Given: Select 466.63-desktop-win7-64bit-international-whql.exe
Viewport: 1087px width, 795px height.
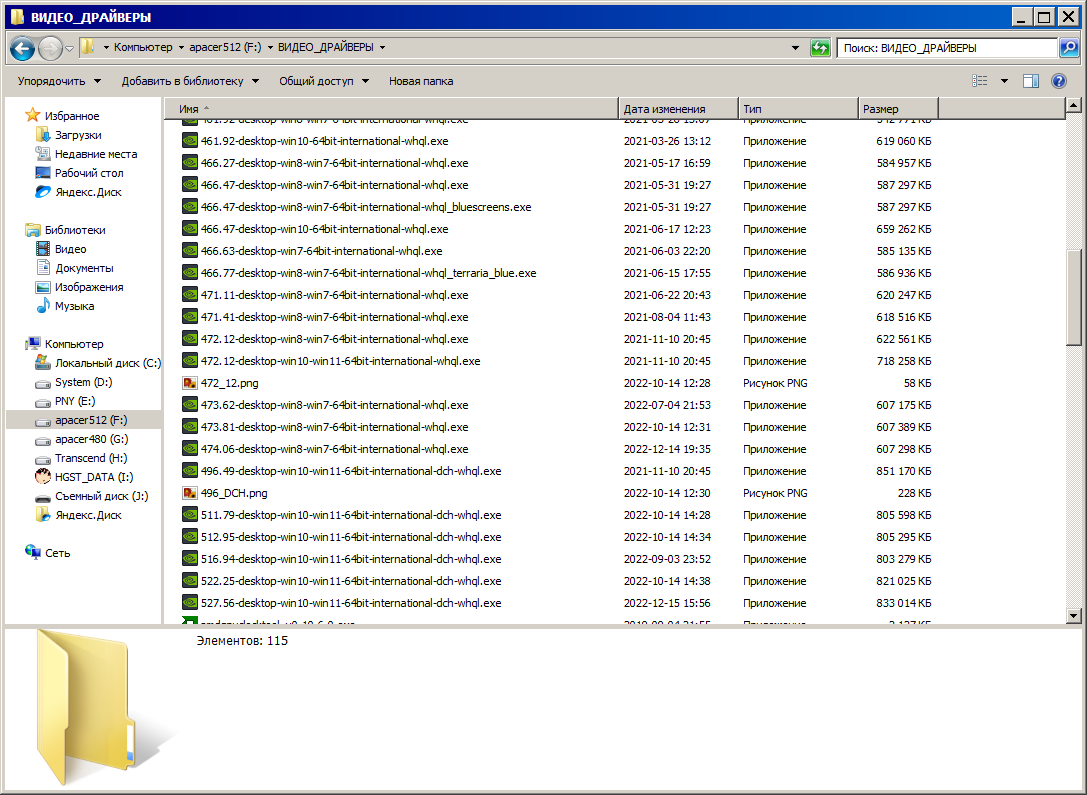Looking at the screenshot, I should pos(321,251).
